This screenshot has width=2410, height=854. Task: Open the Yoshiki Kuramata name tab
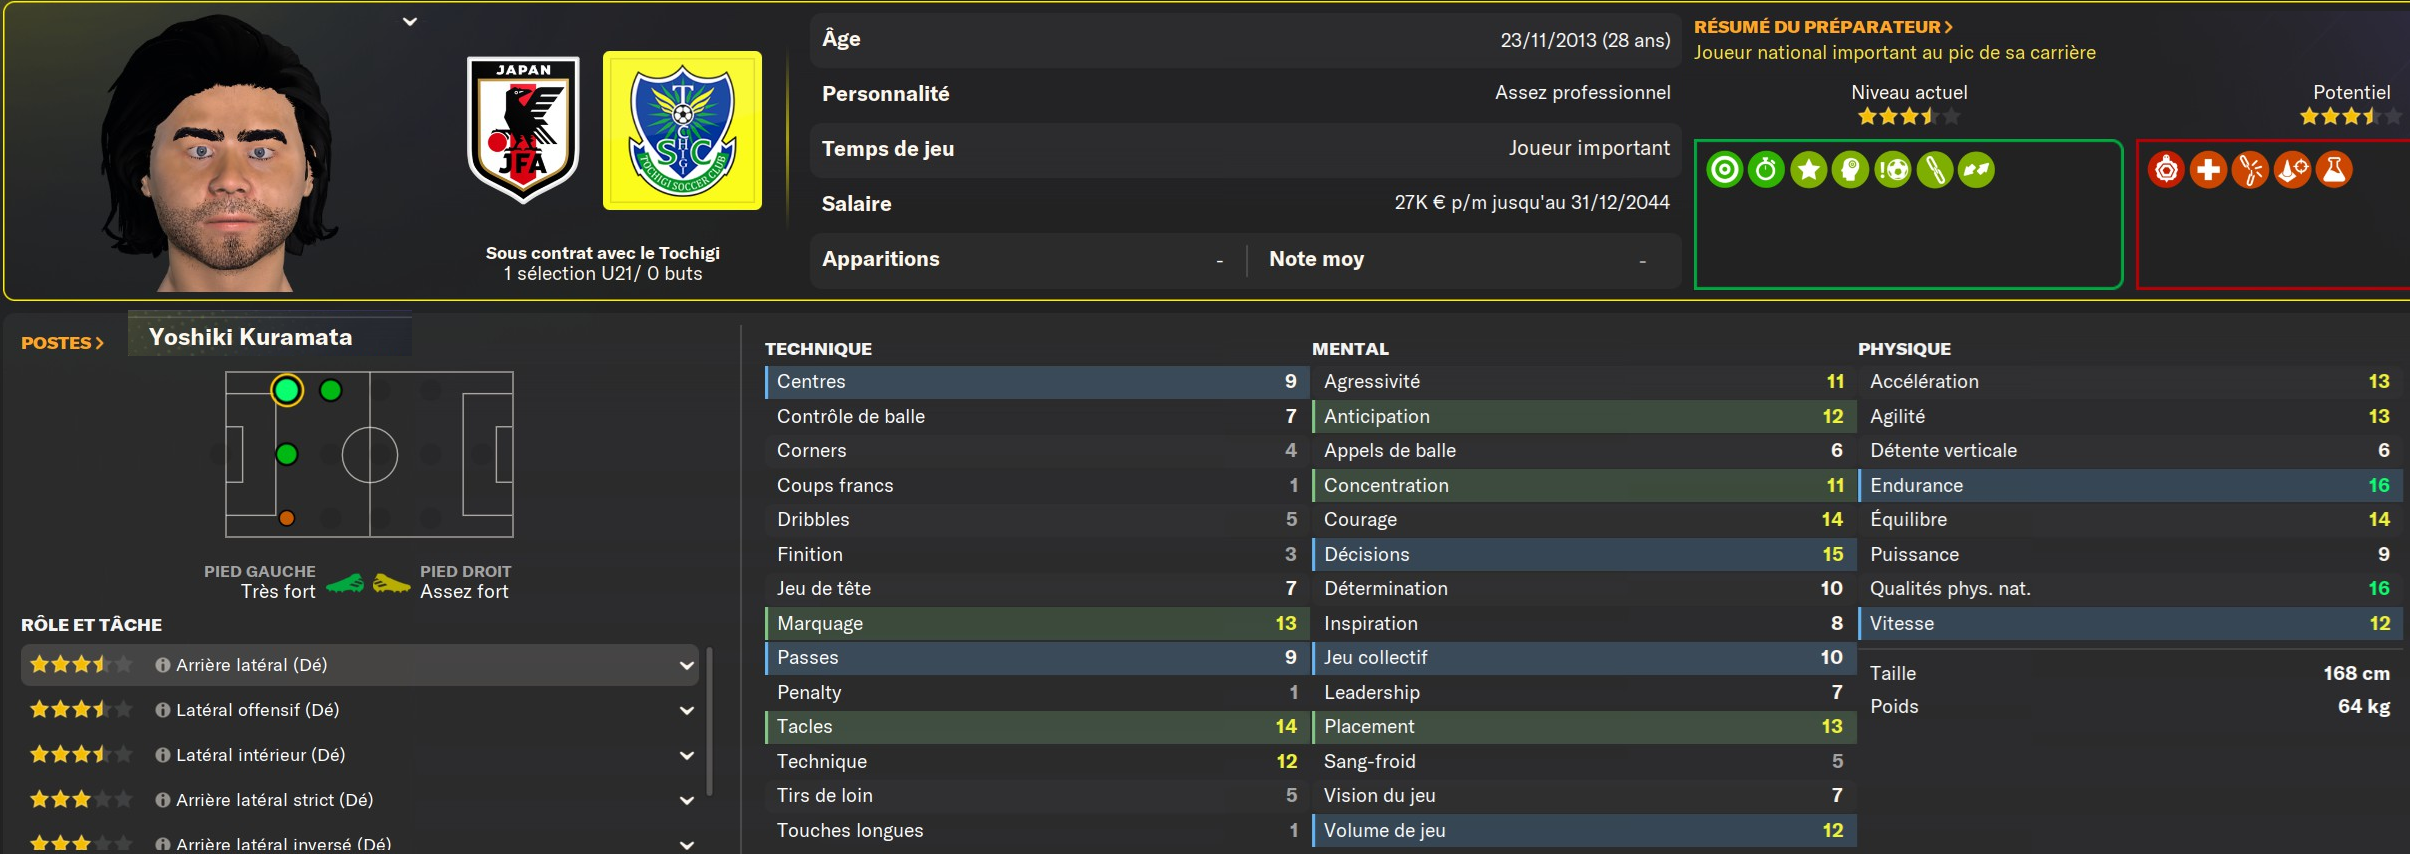coord(251,337)
